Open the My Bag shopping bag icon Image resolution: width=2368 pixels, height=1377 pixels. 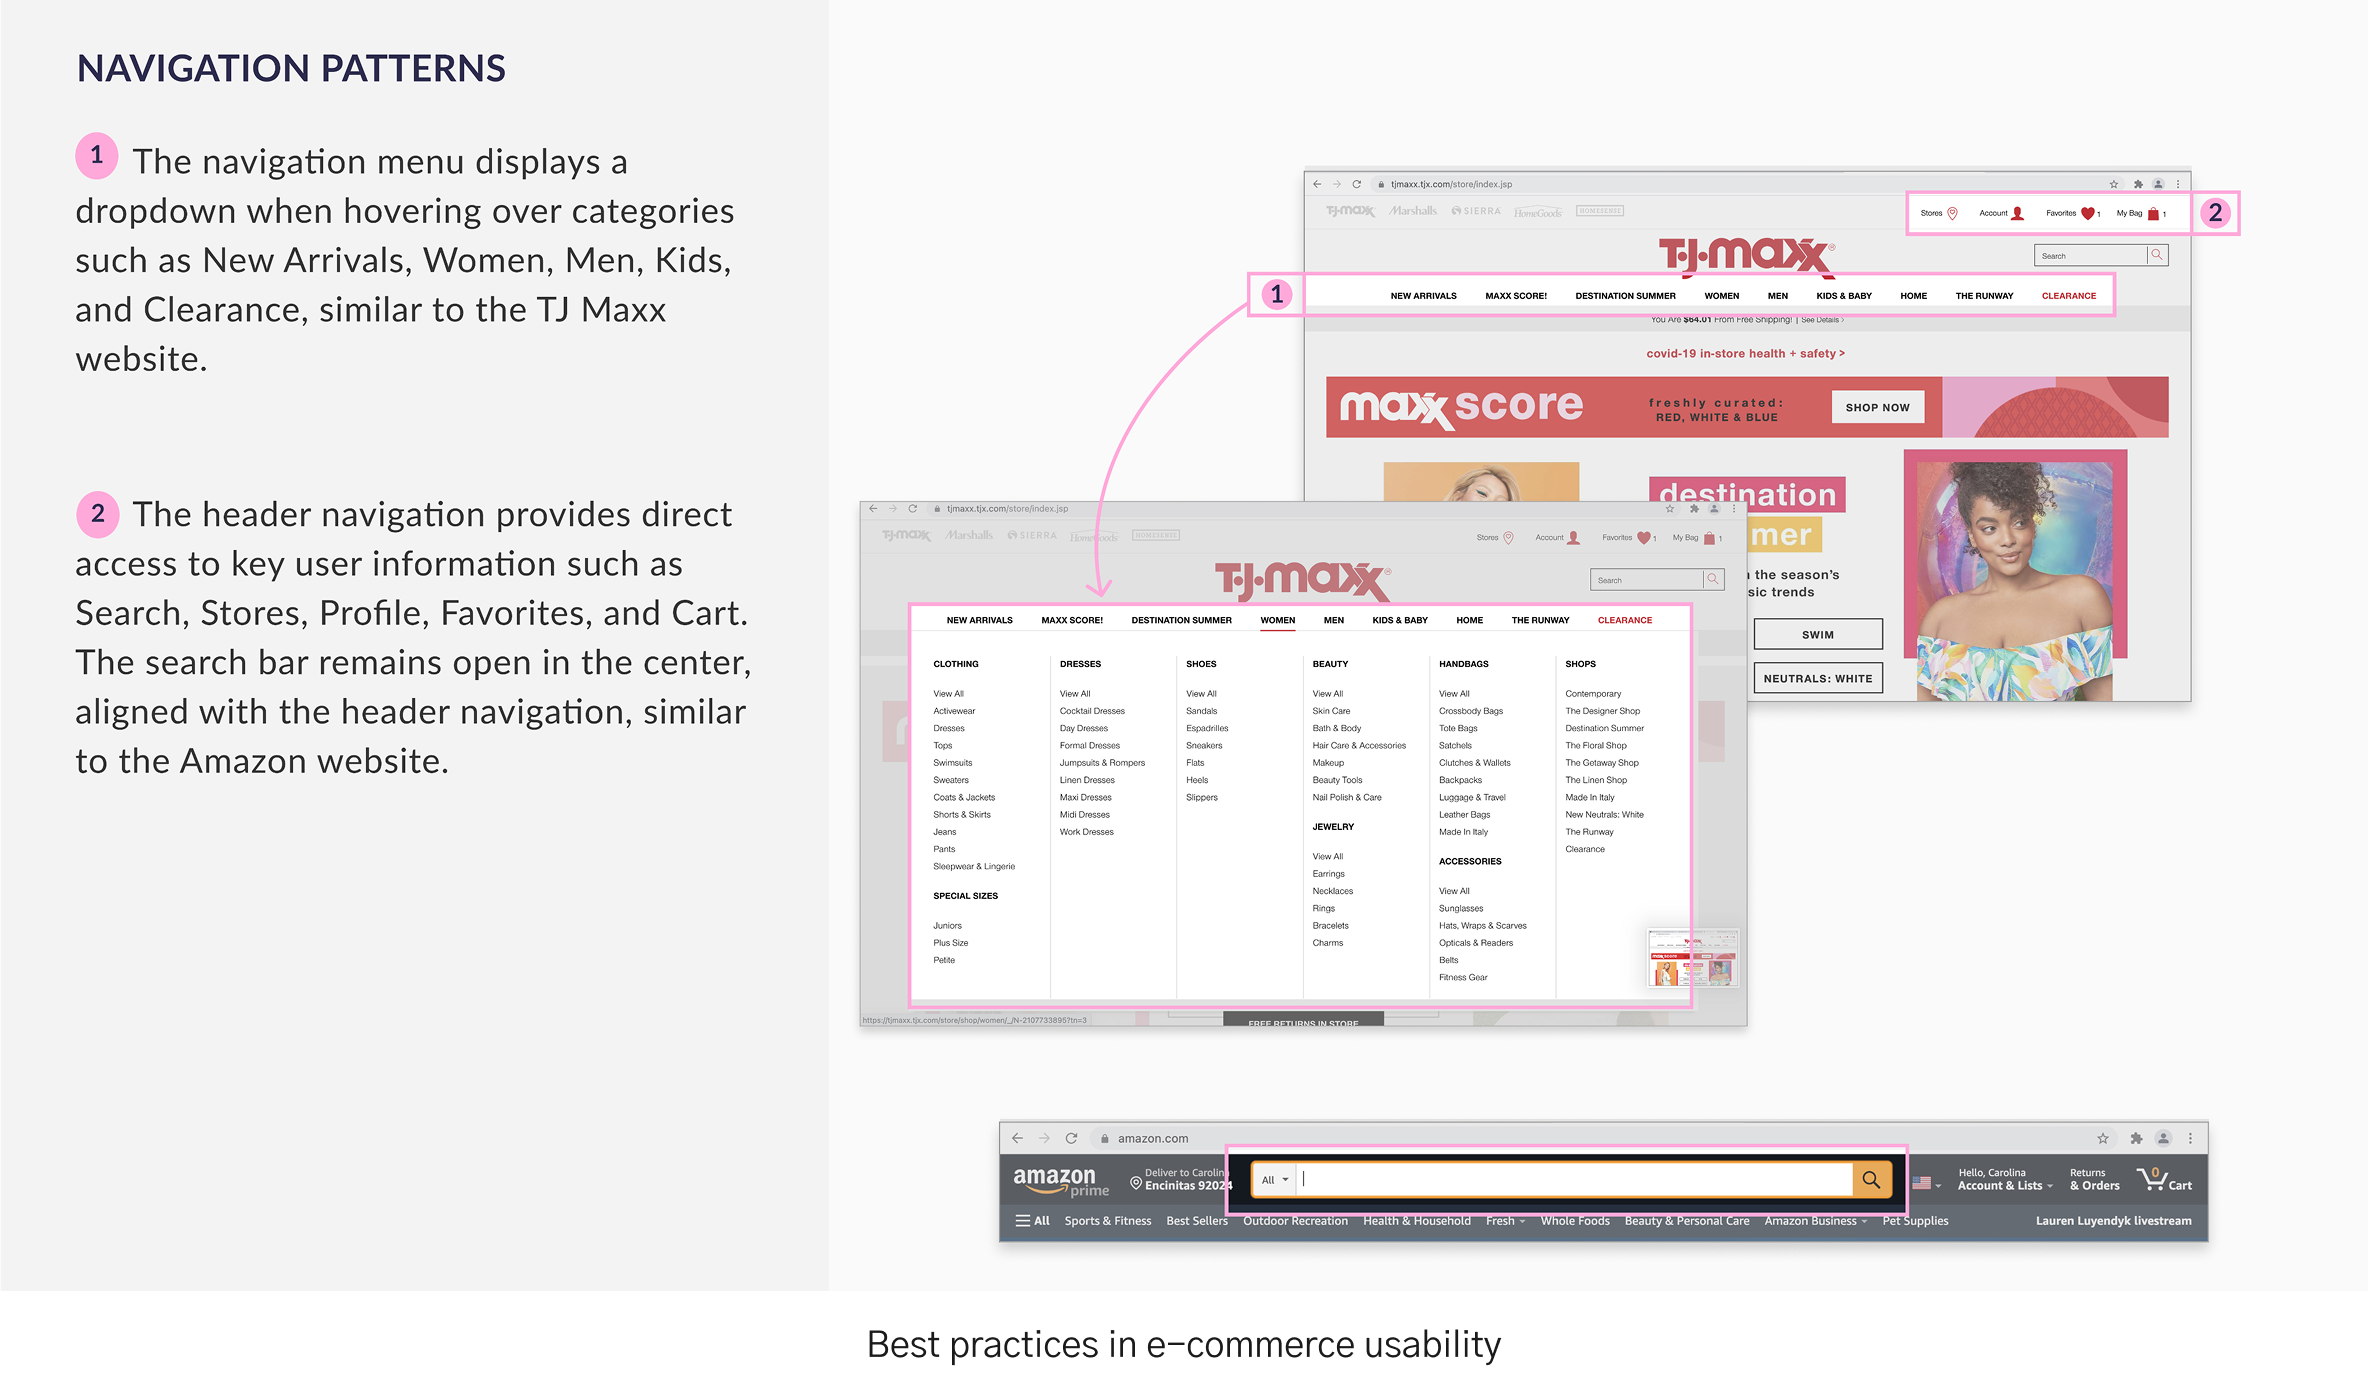coord(2153,213)
